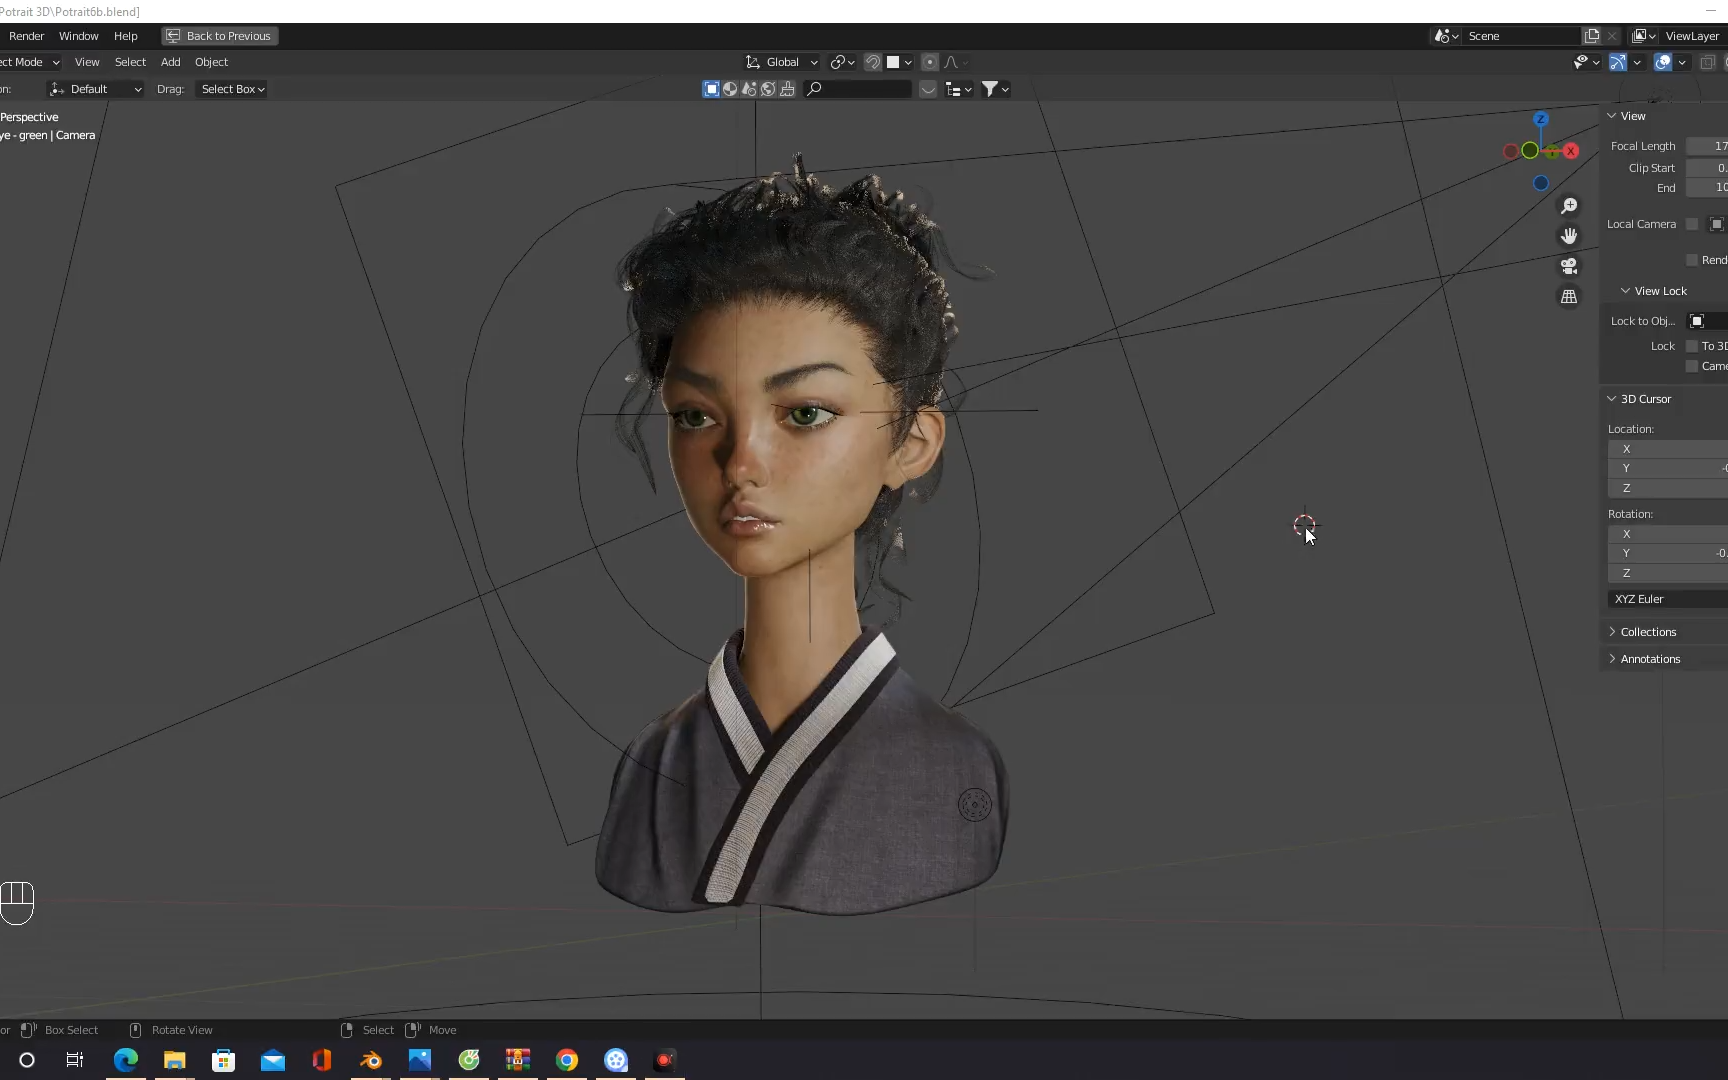Enable snapping with the magnet icon

pos(872,62)
